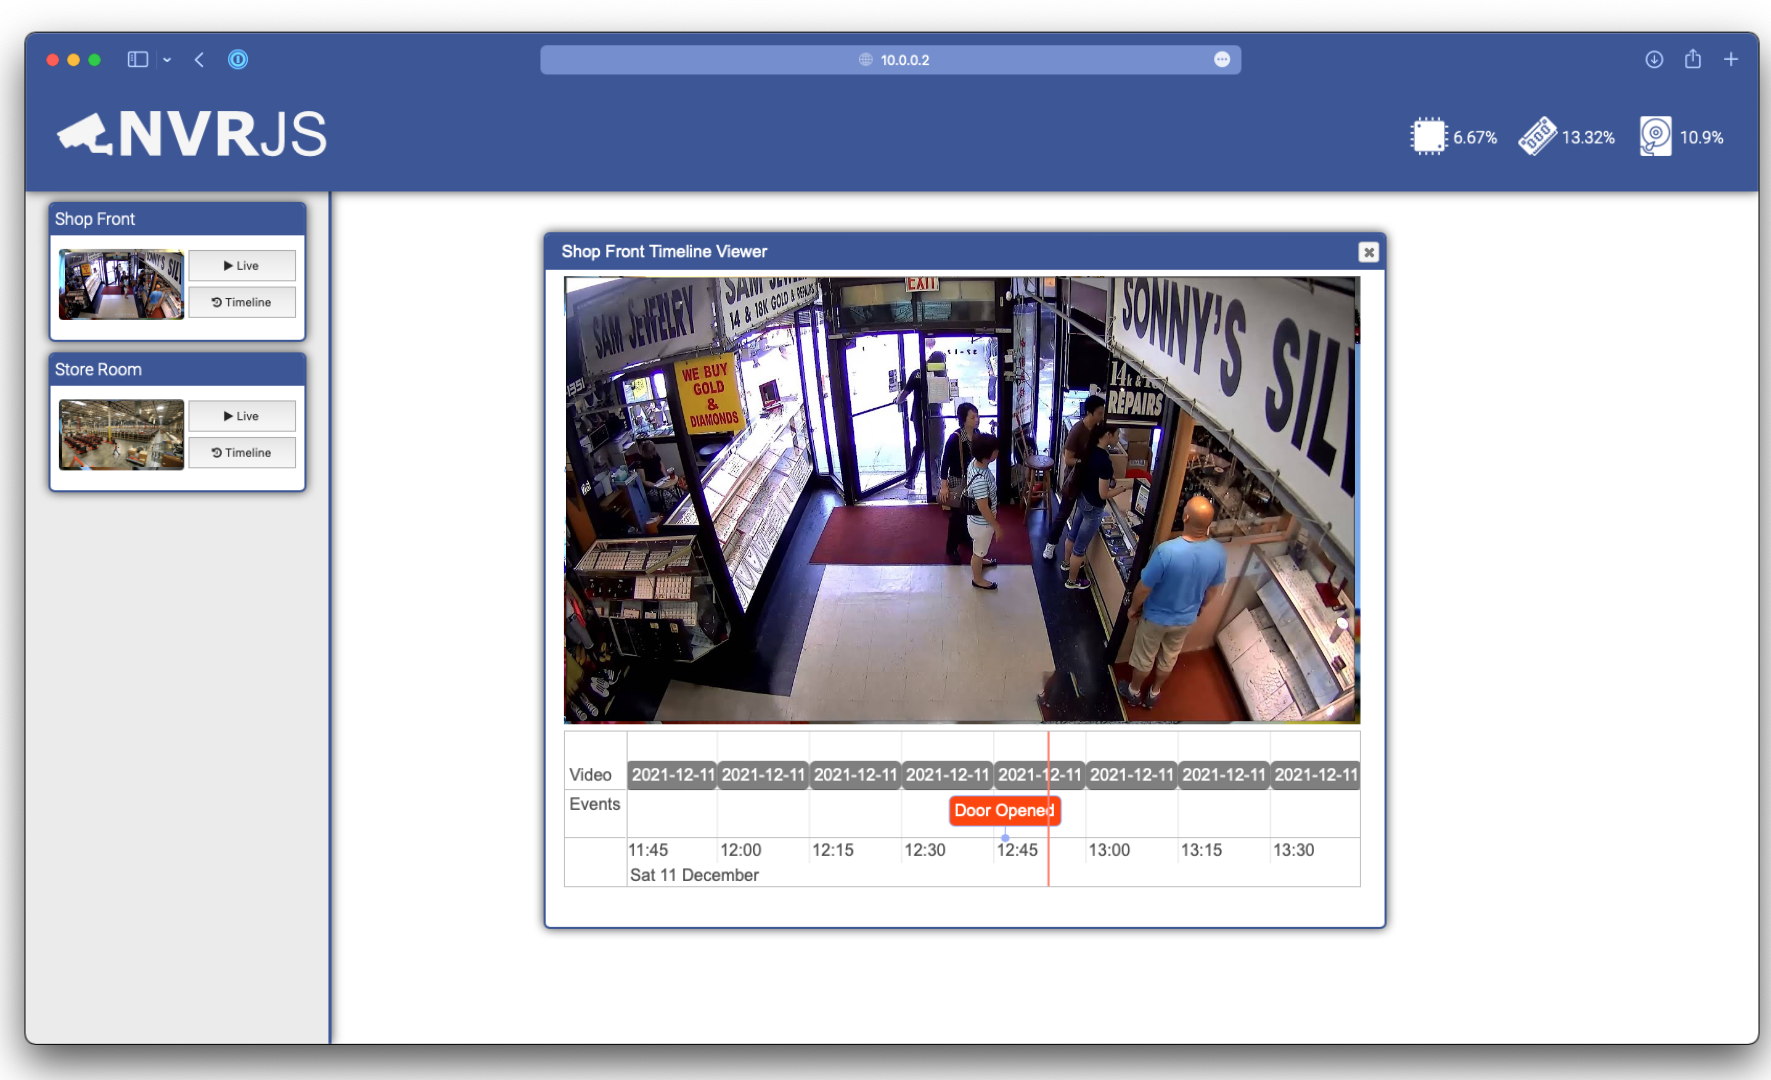
Task: Go back with the browser arrow
Action: click(x=199, y=60)
